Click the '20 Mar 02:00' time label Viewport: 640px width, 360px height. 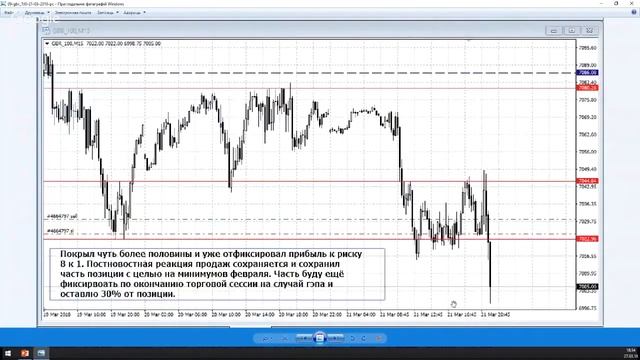(x=159, y=315)
